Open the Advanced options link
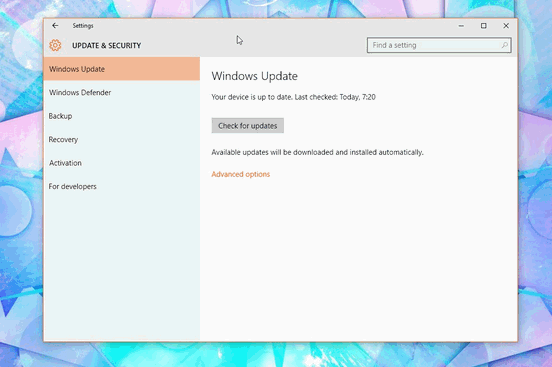Screen dimensions: 552x367 coord(240,174)
